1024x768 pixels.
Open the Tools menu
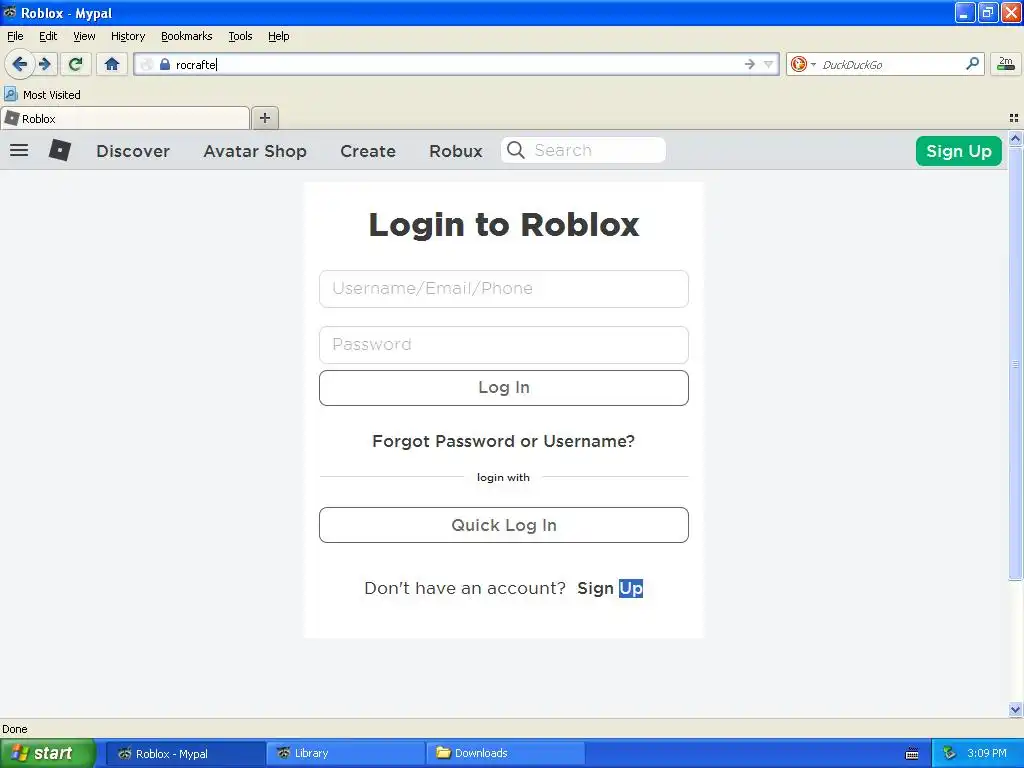pyautogui.click(x=240, y=36)
